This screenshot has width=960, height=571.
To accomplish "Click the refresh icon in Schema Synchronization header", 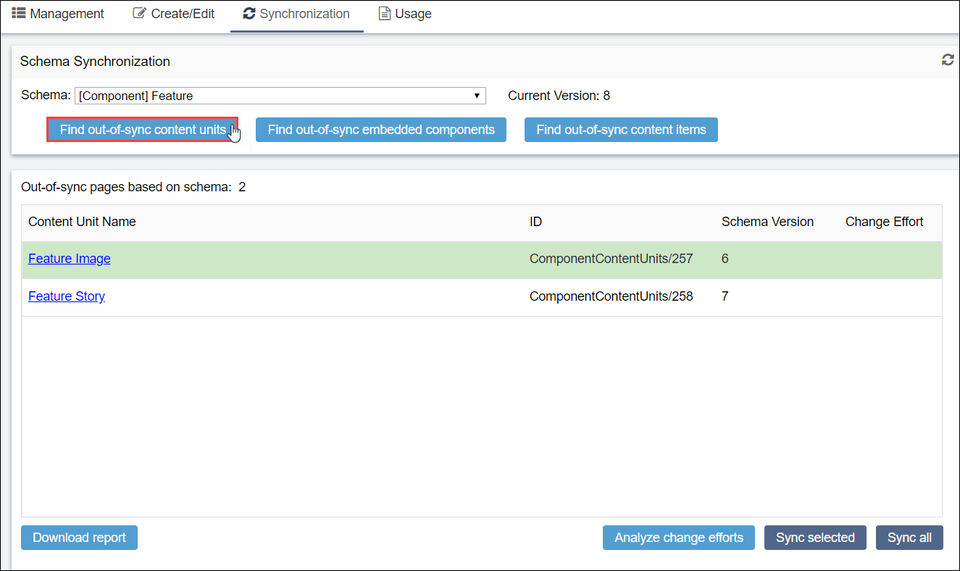I will click(947, 60).
